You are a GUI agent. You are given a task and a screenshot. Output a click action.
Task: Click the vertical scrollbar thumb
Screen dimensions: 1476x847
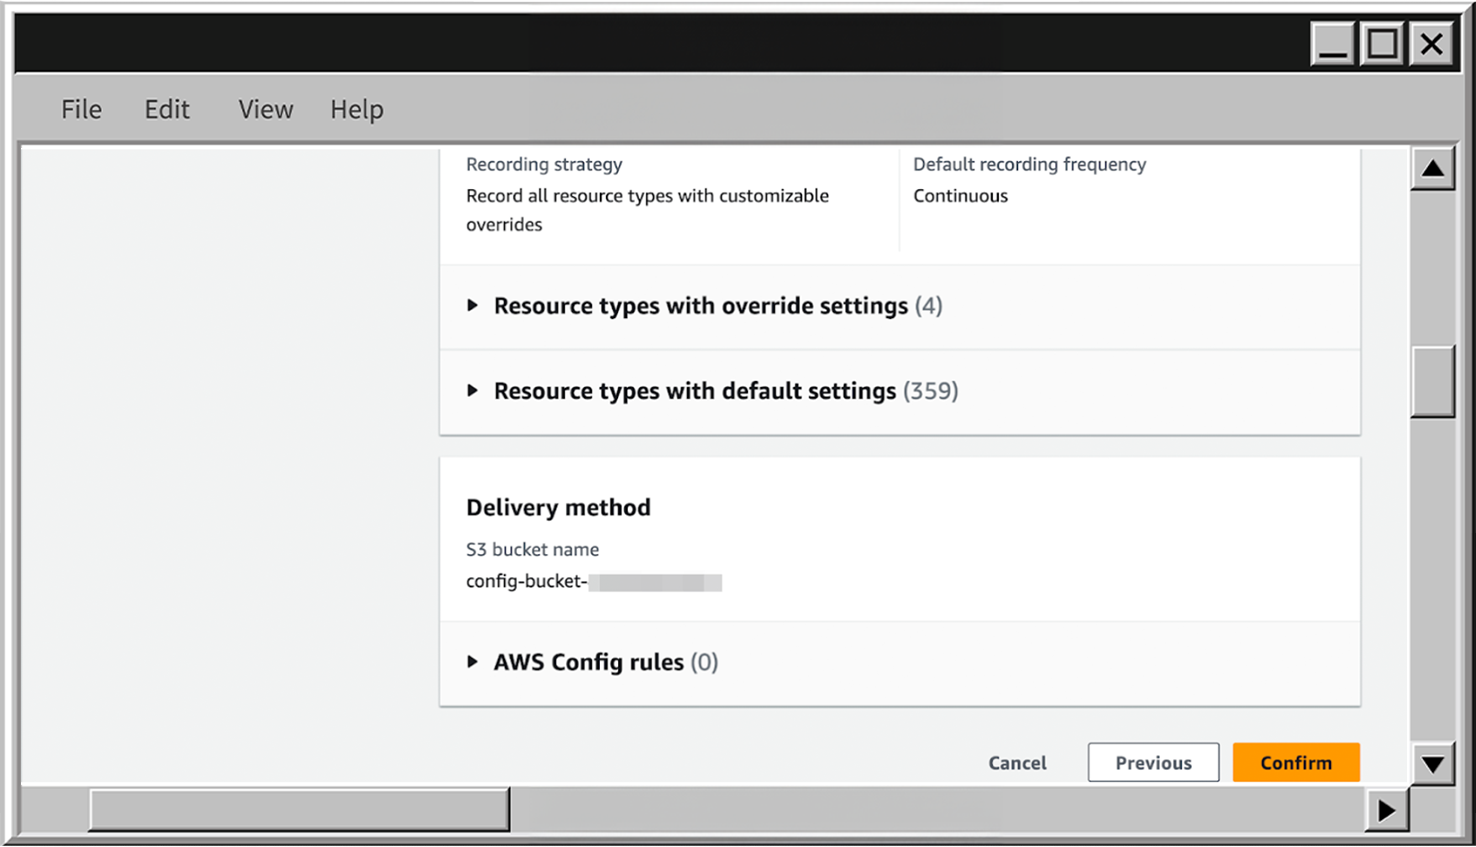(1433, 381)
